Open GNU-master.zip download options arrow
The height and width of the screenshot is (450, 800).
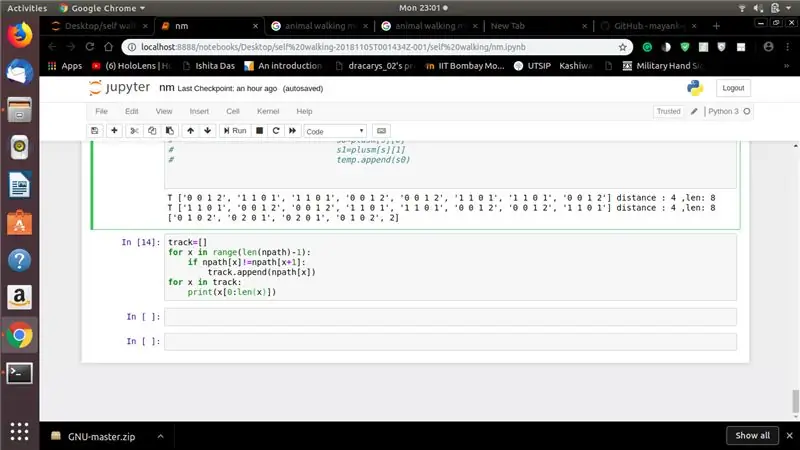point(160,436)
